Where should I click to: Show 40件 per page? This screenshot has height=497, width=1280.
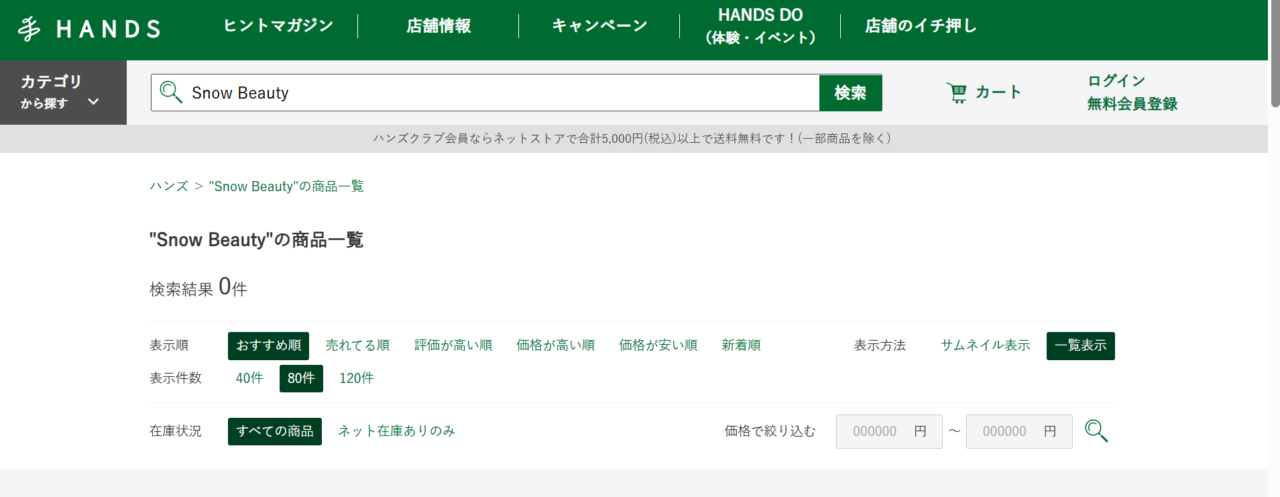coord(250,379)
